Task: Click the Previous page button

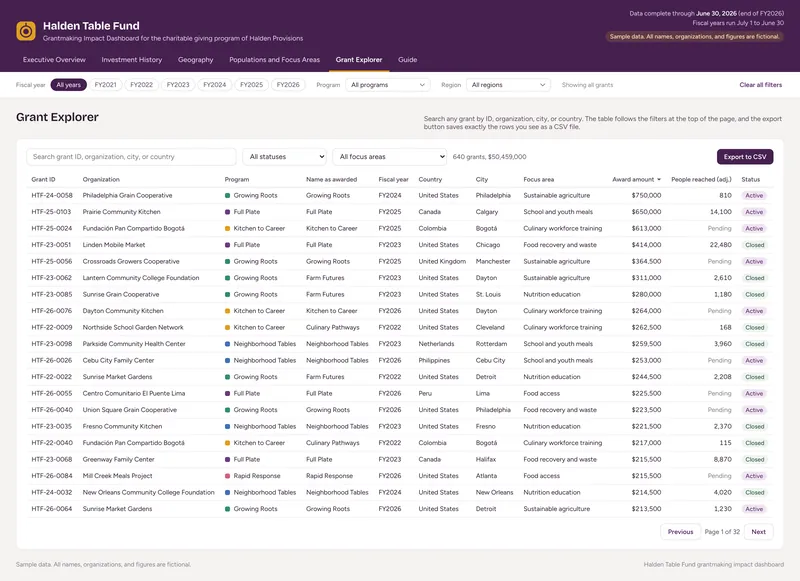Action: pos(681,532)
